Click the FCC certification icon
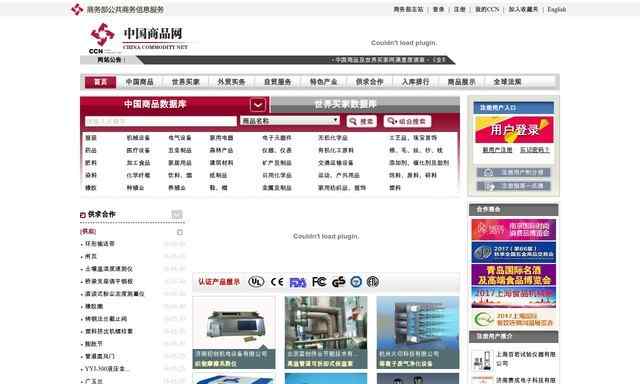The image size is (640, 384). coord(319,282)
